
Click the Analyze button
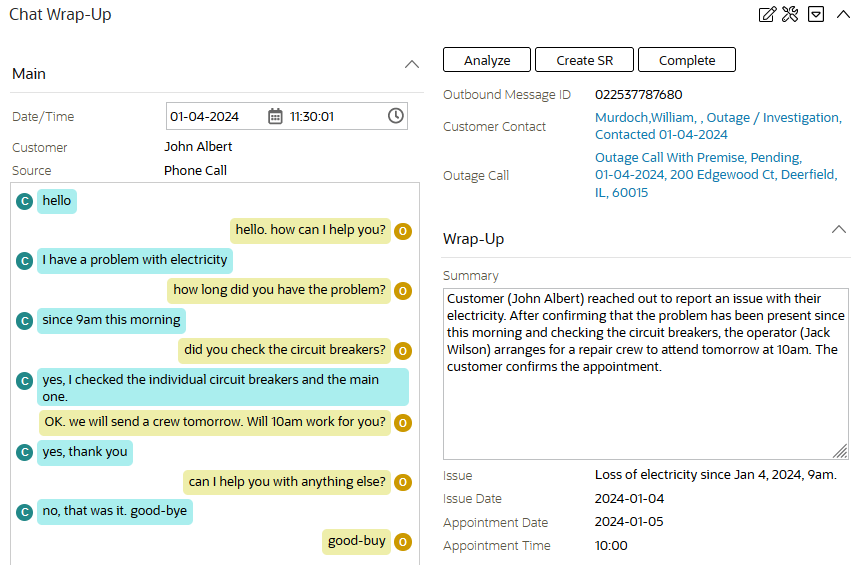(x=487, y=60)
